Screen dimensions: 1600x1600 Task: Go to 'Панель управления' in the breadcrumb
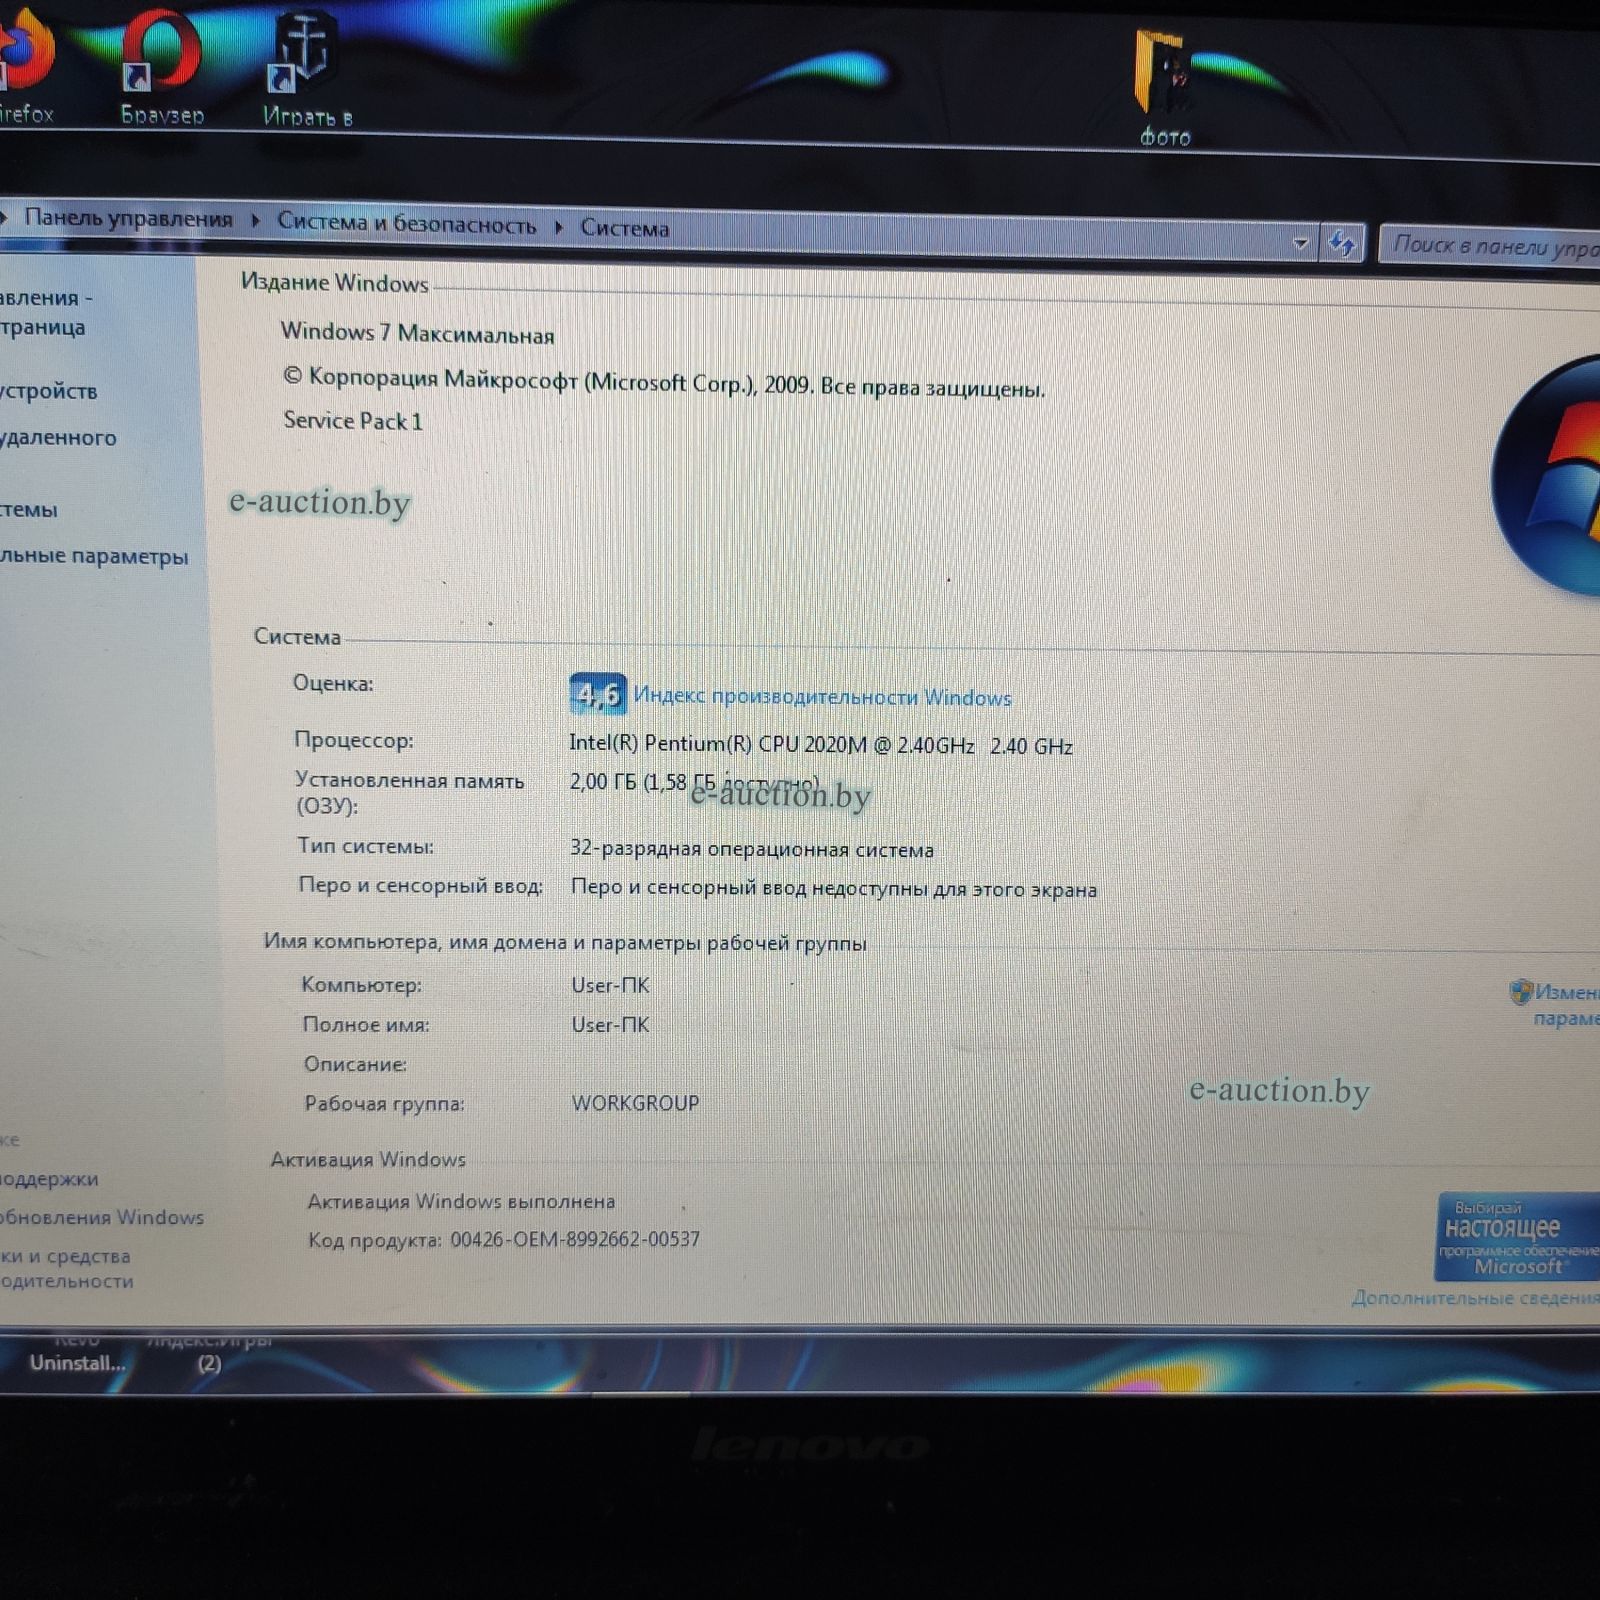pyautogui.click(x=128, y=218)
